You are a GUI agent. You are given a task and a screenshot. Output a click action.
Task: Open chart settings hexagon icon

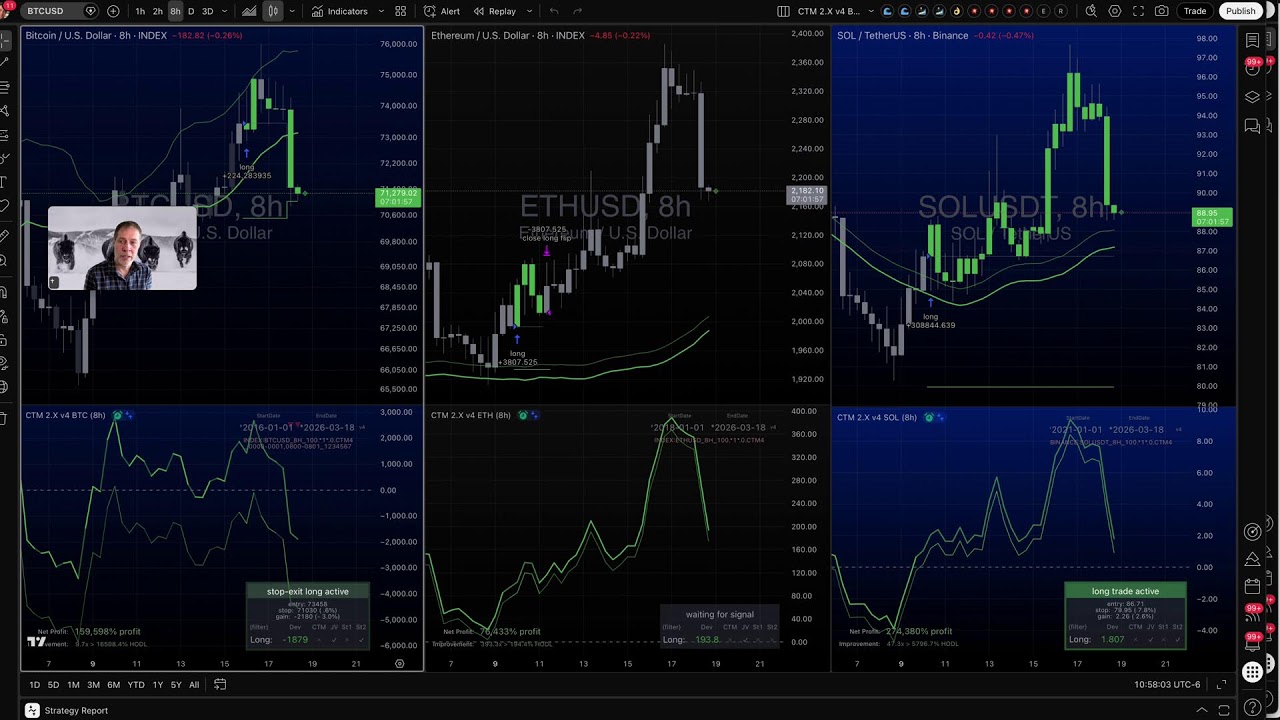[1115, 11]
